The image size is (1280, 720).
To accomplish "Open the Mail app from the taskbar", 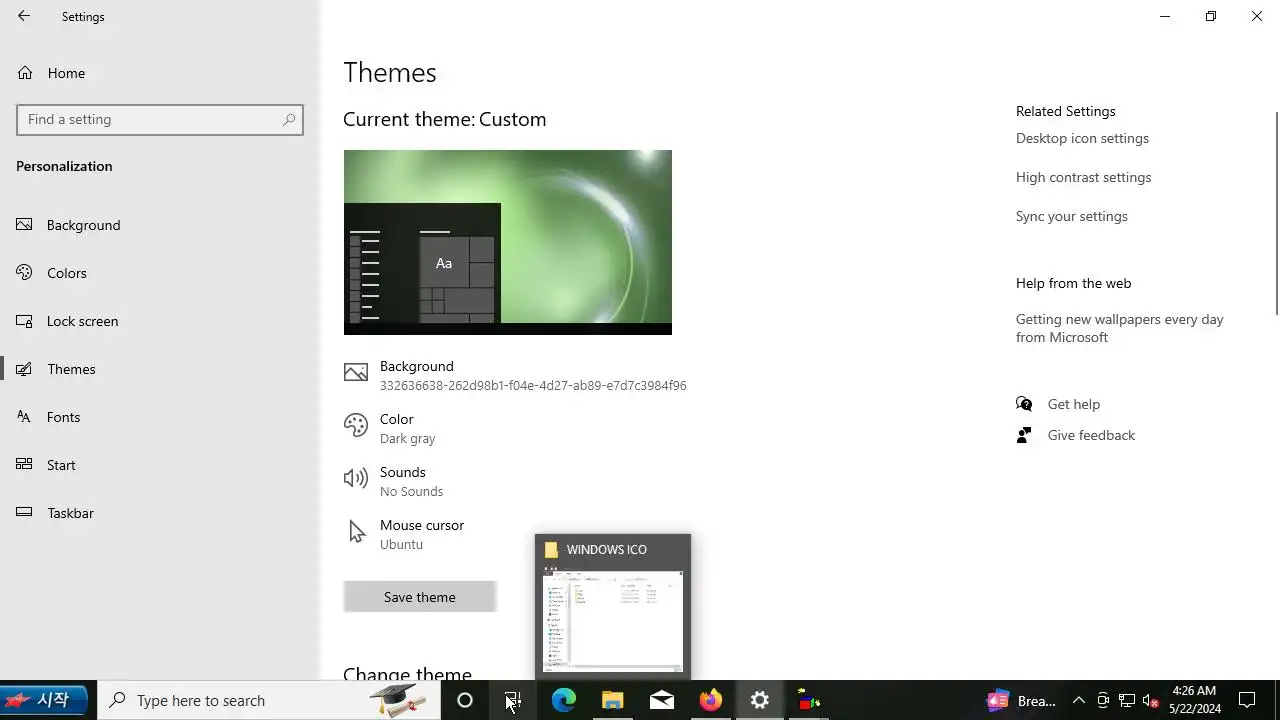I will tap(662, 701).
